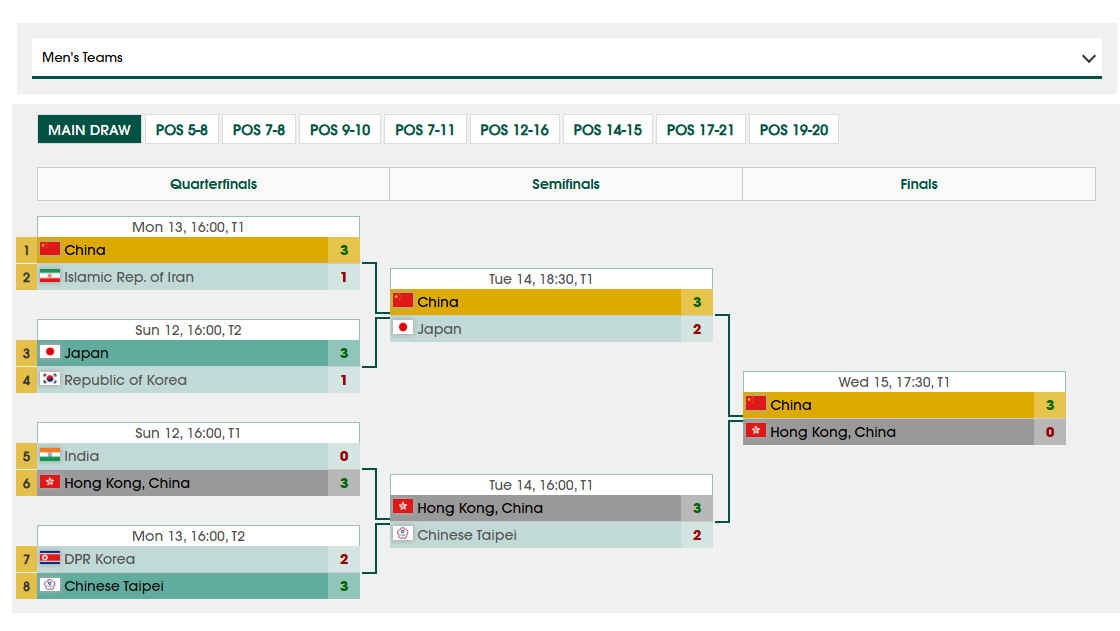Screen dimensions: 1120x631
Task: Click Hong Kong's flag in the semifinal match
Action: (403, 506)
